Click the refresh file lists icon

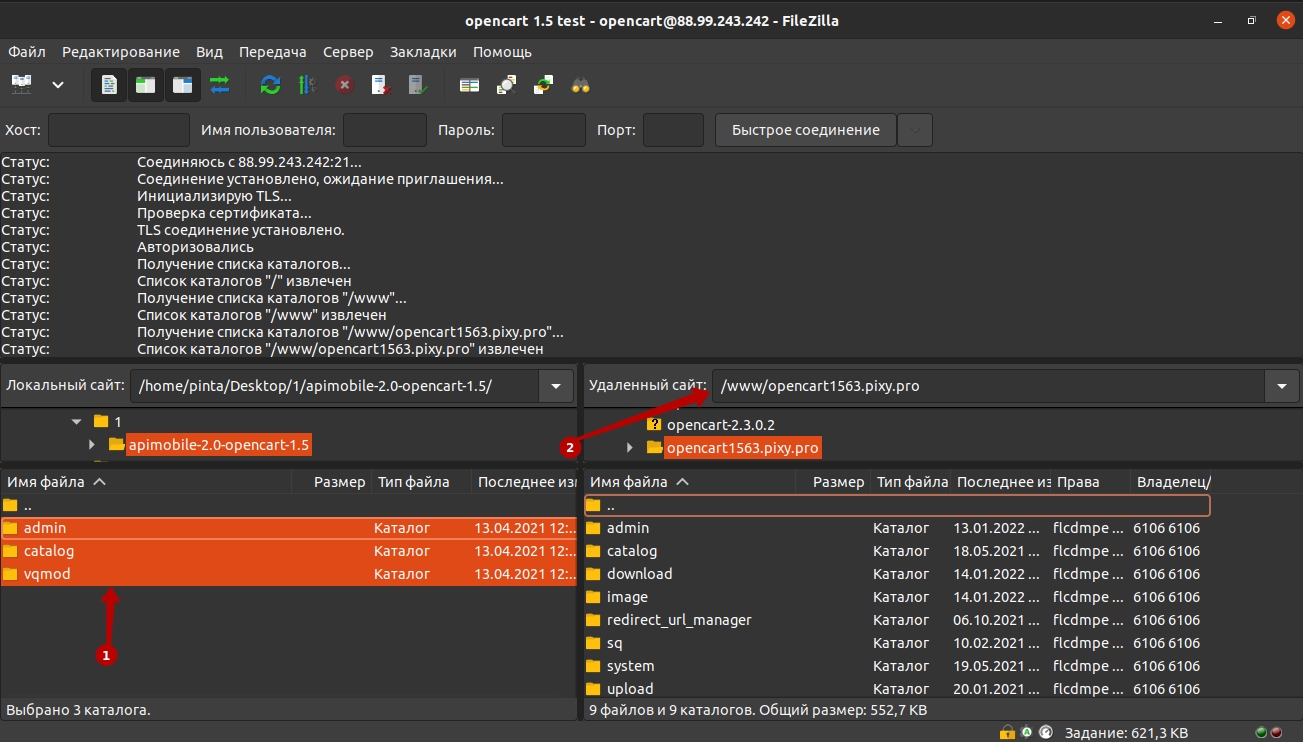(270, 85)
